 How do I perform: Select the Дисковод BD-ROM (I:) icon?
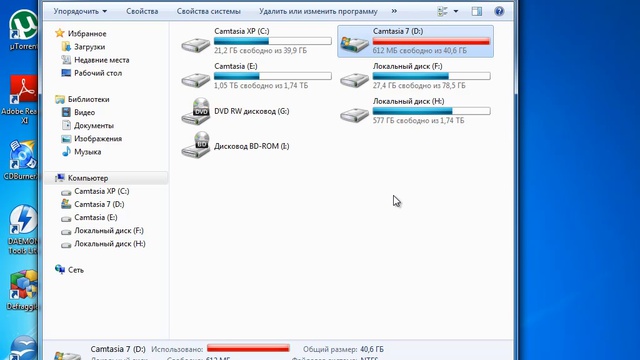196,145
